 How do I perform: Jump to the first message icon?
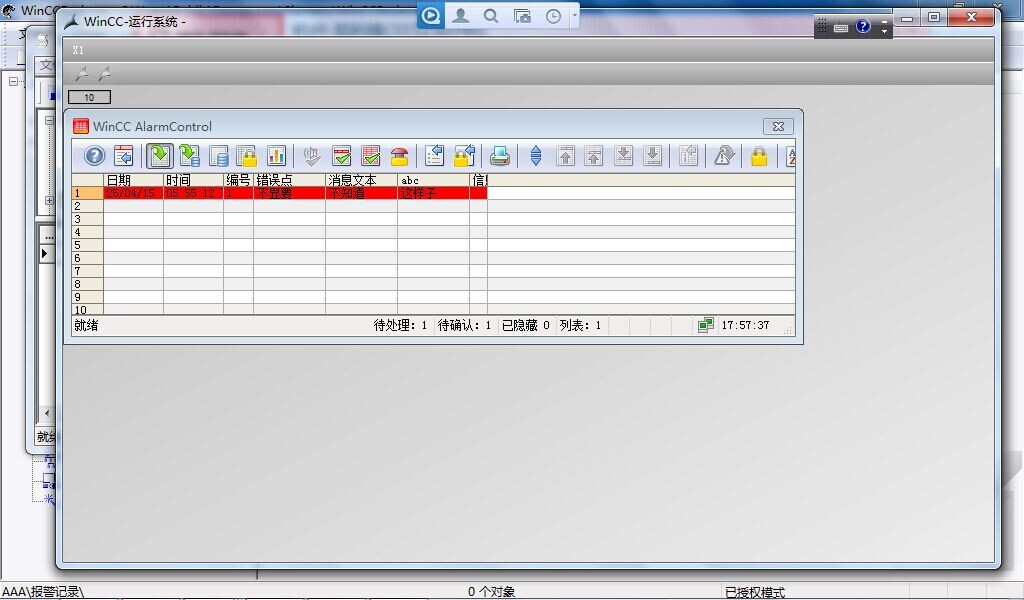point(566,156)
